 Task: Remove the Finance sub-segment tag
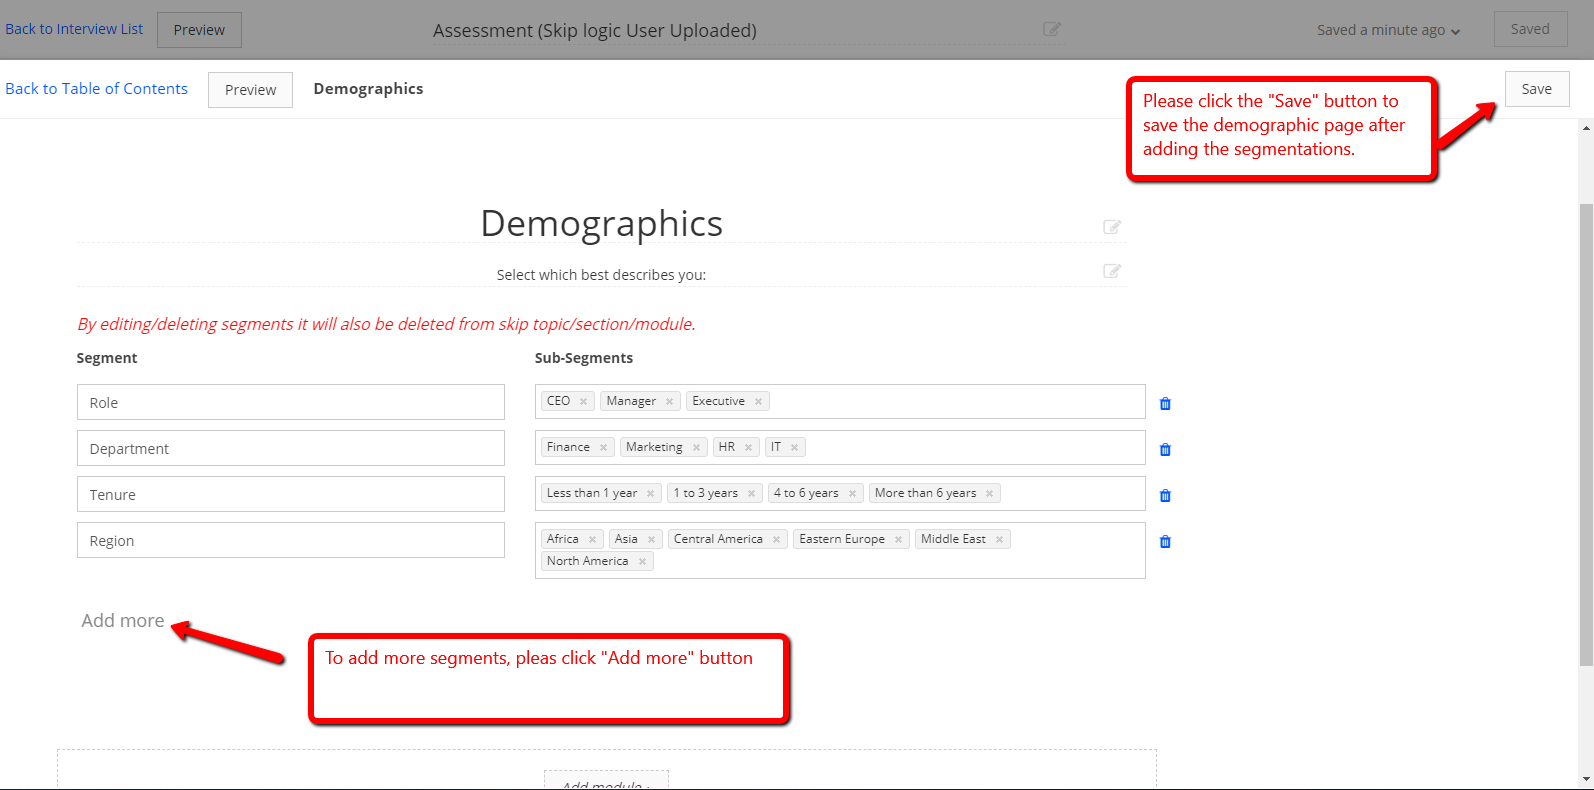coord(603,448)
